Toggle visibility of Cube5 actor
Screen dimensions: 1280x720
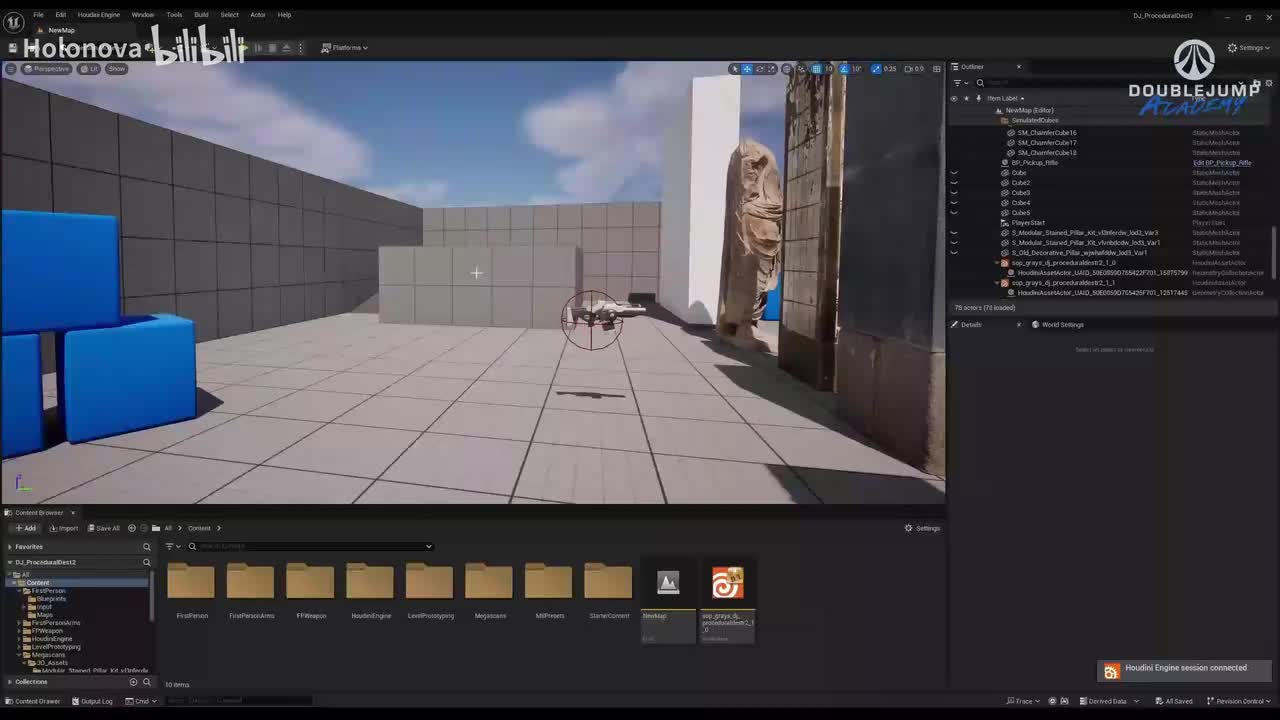[954, 213]
